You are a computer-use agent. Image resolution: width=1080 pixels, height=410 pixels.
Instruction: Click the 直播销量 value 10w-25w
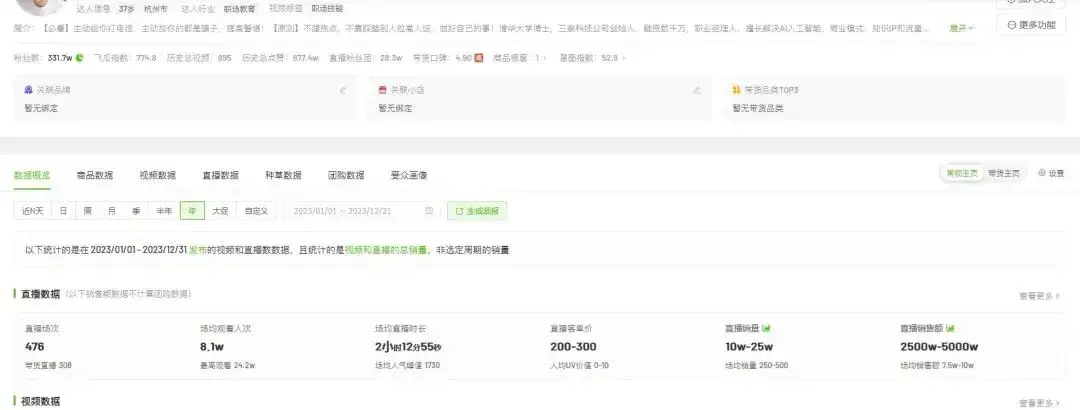749,347
